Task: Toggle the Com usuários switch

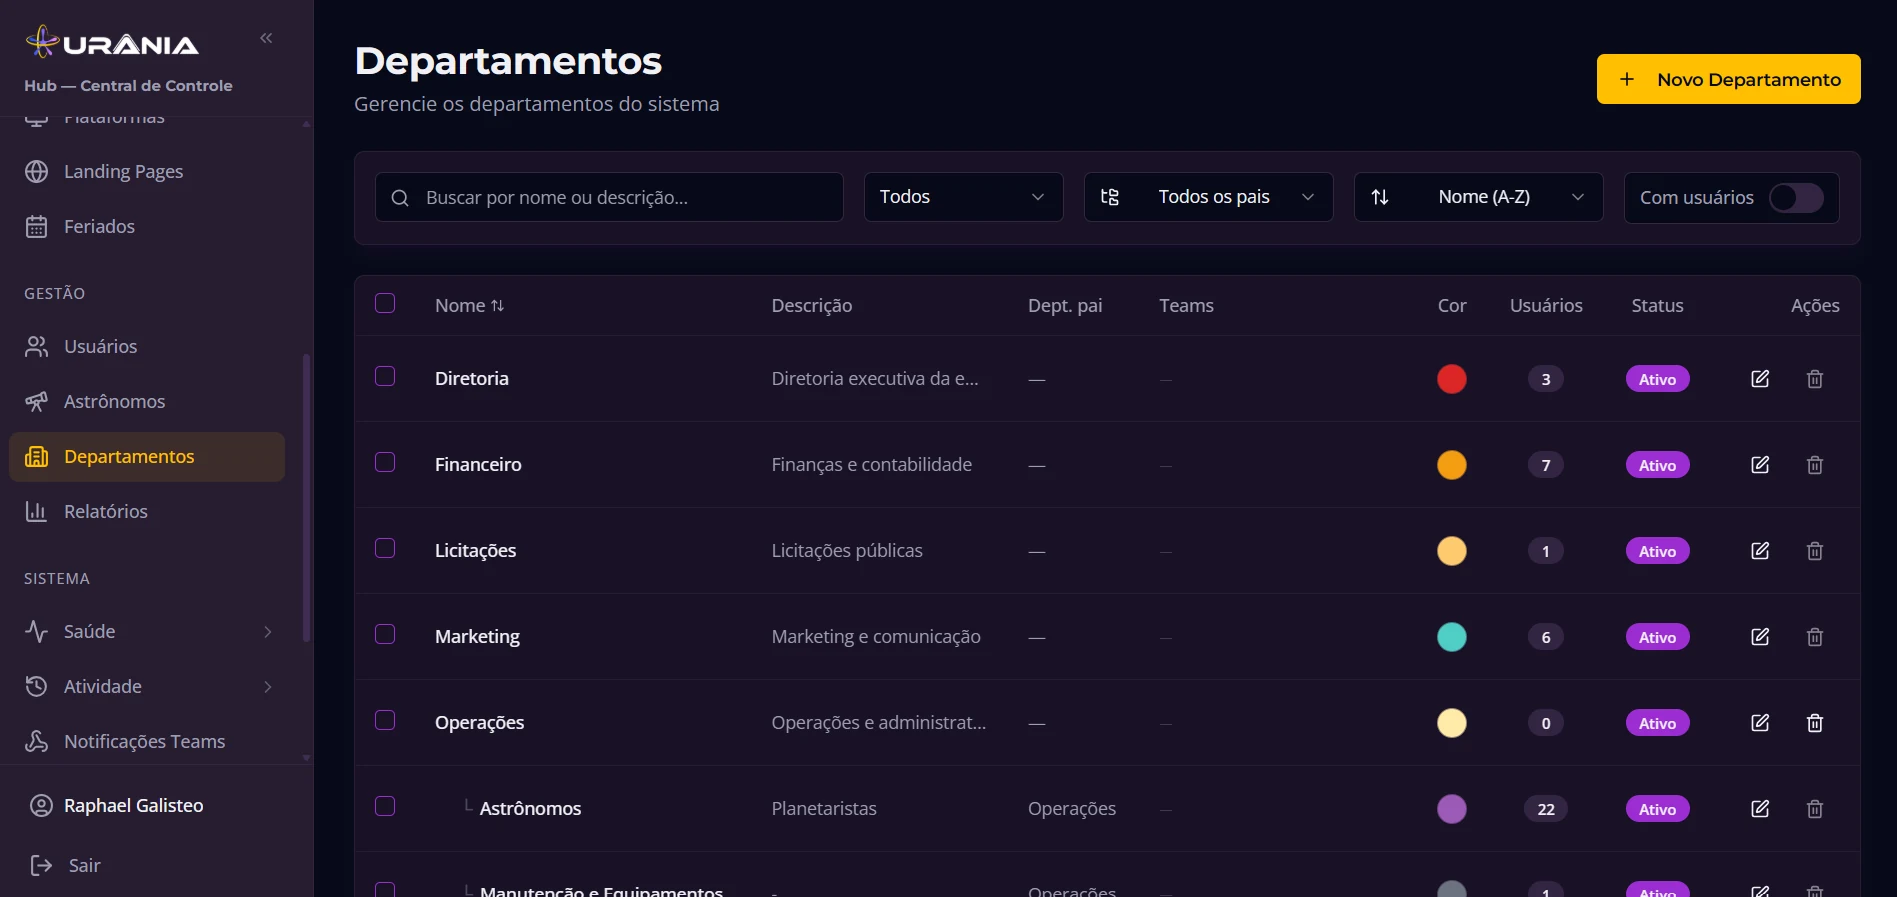Action: (1796, 198)
